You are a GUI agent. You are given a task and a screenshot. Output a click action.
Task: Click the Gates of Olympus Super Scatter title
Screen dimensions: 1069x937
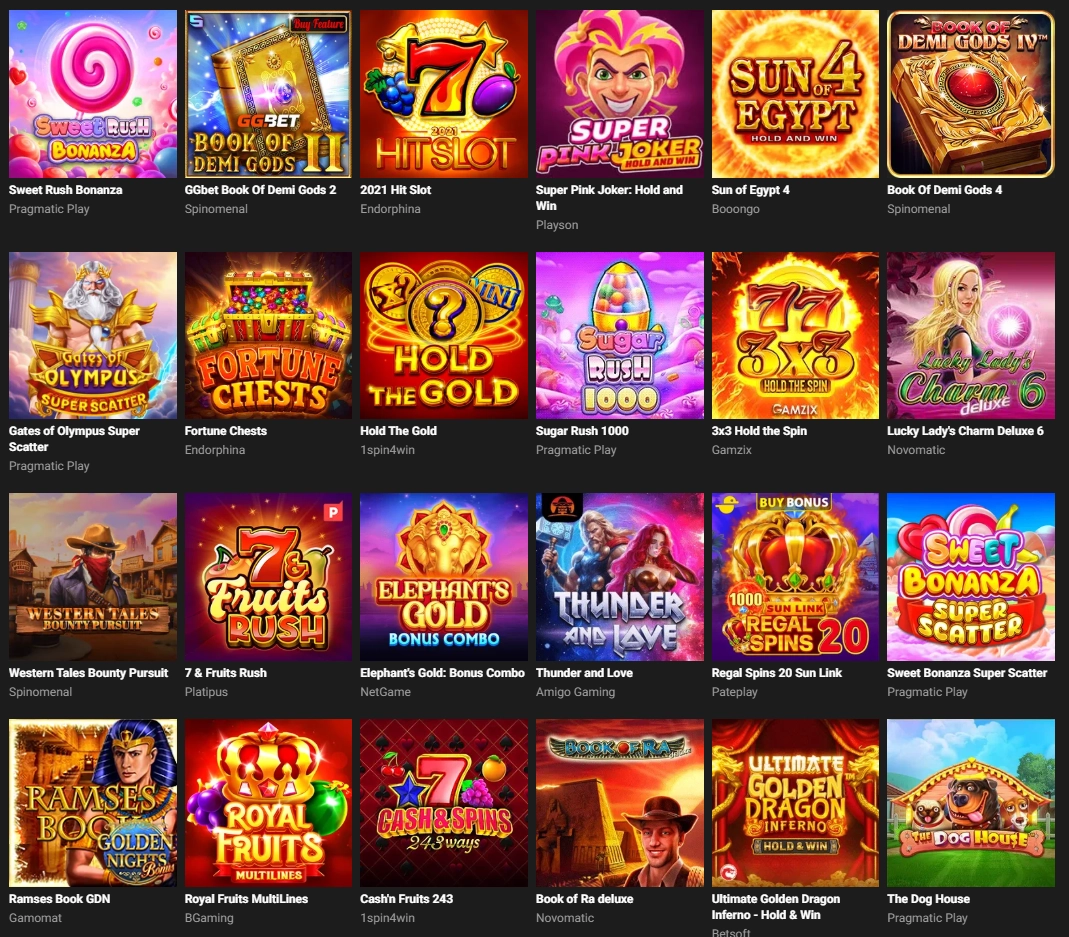(74, 439)
